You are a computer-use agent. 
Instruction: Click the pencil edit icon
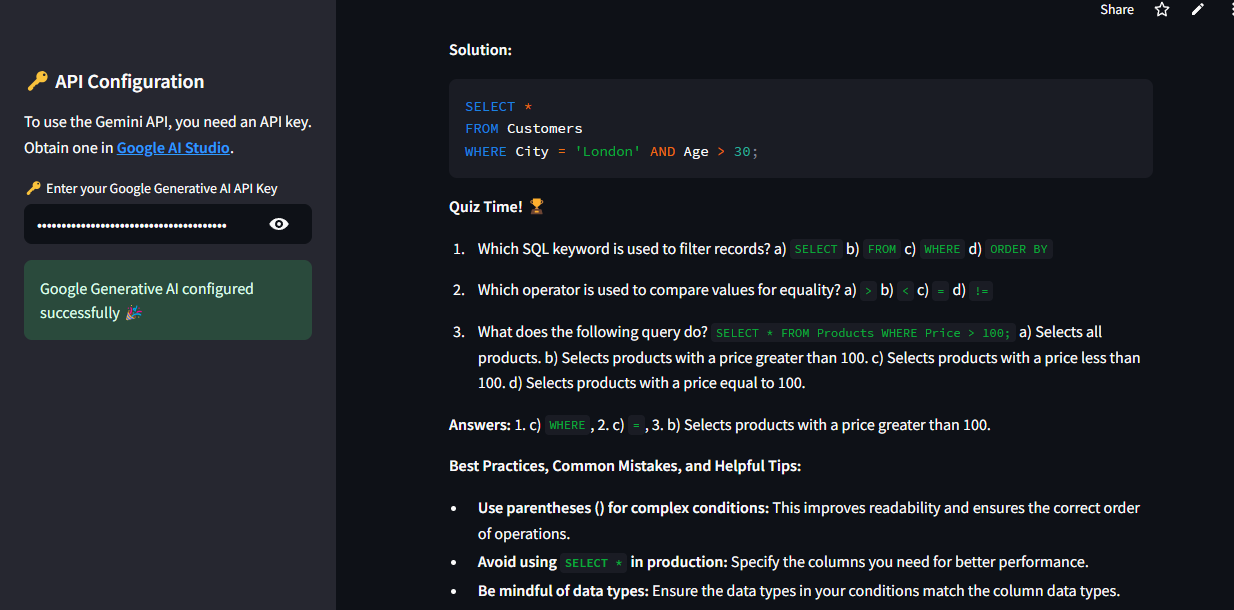[1198, 10]
